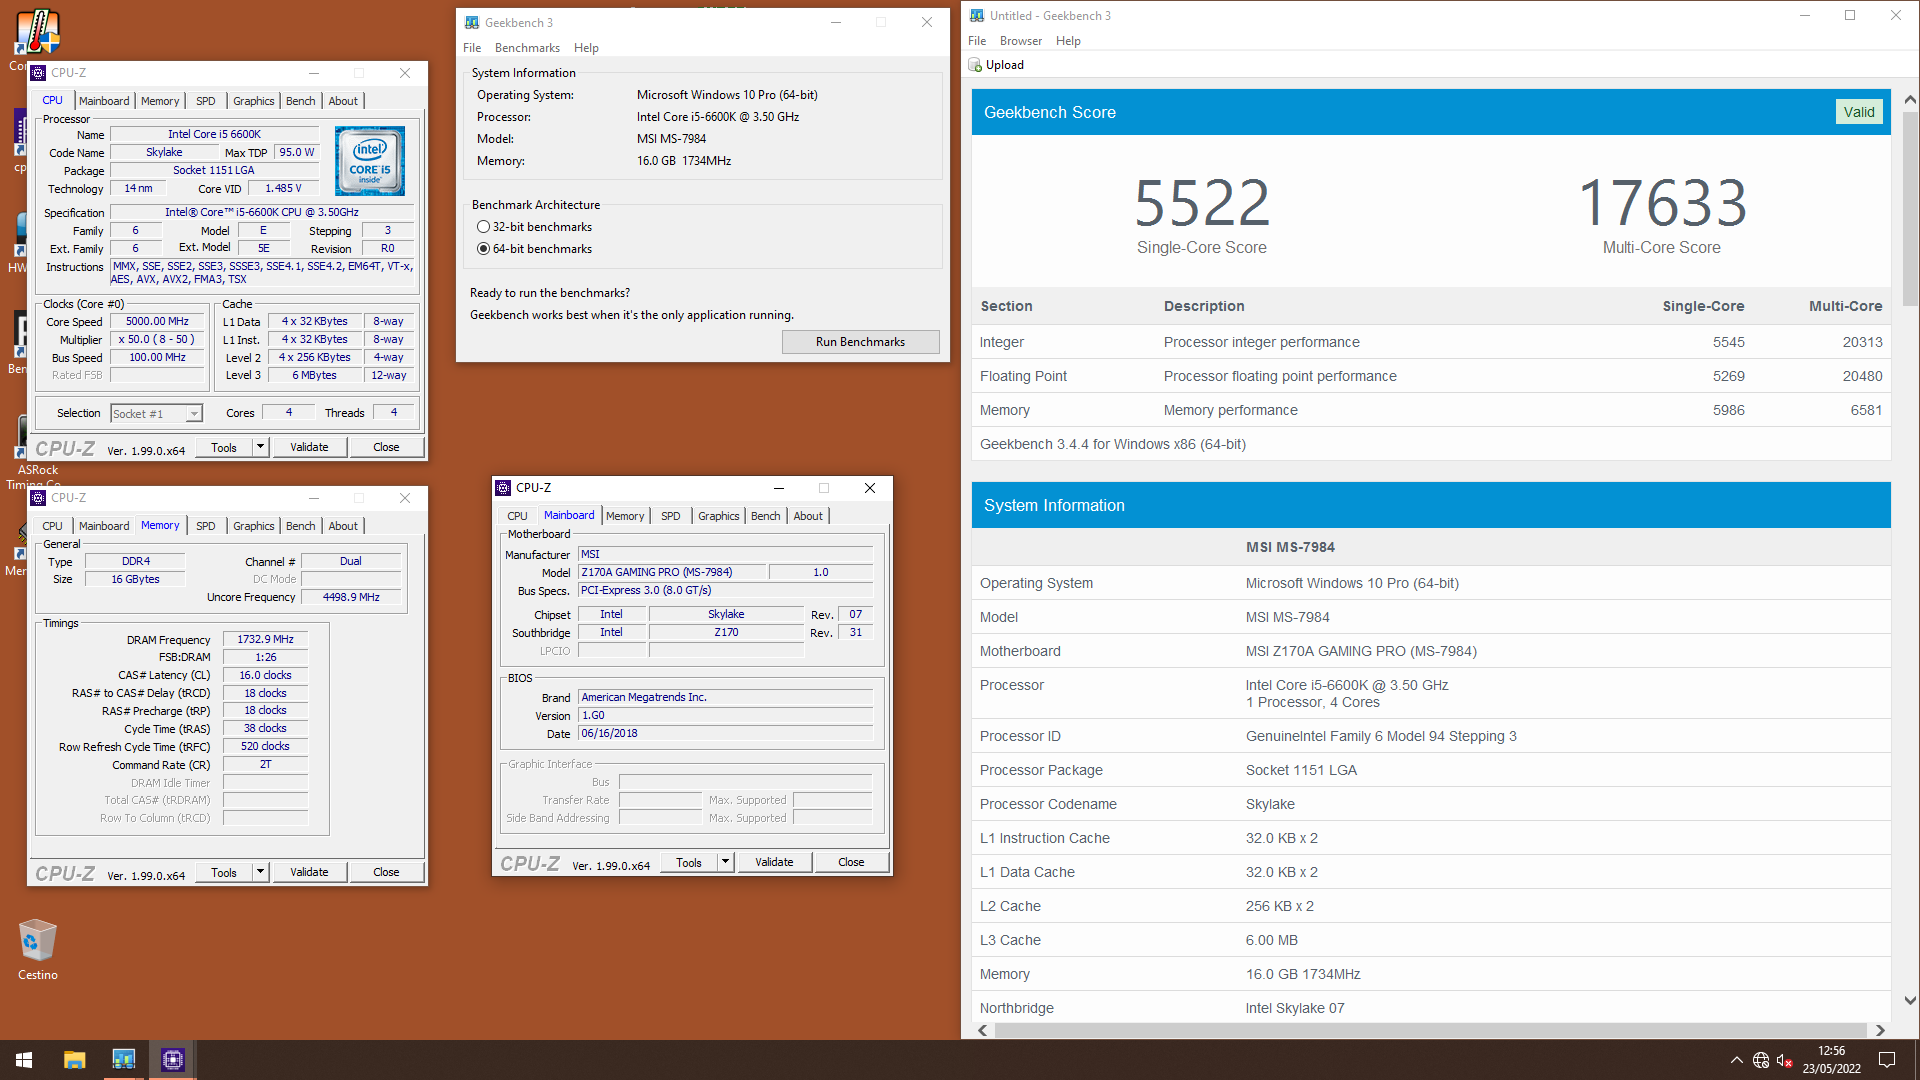Viewport: 1920px width, 1080px height.
Task: Click the DRAM Frequency value 1732.9 MHz
Action: coord(265,640)
